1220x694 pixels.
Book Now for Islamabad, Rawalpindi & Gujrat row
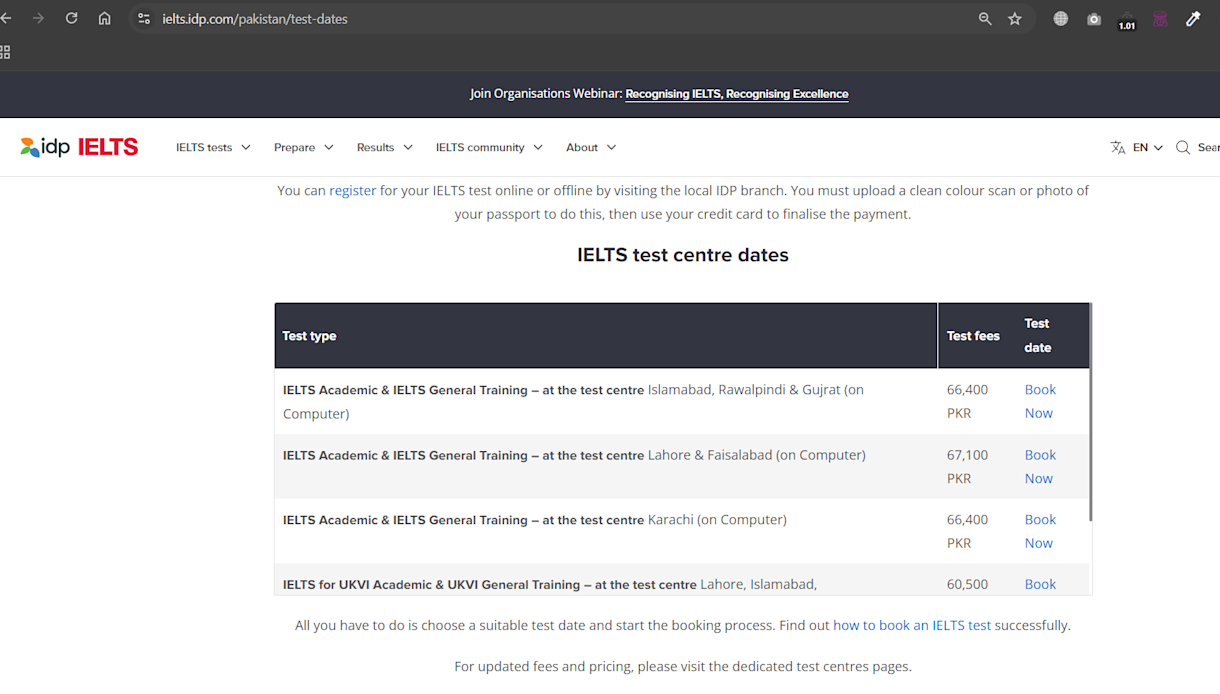click(1040, 401)
